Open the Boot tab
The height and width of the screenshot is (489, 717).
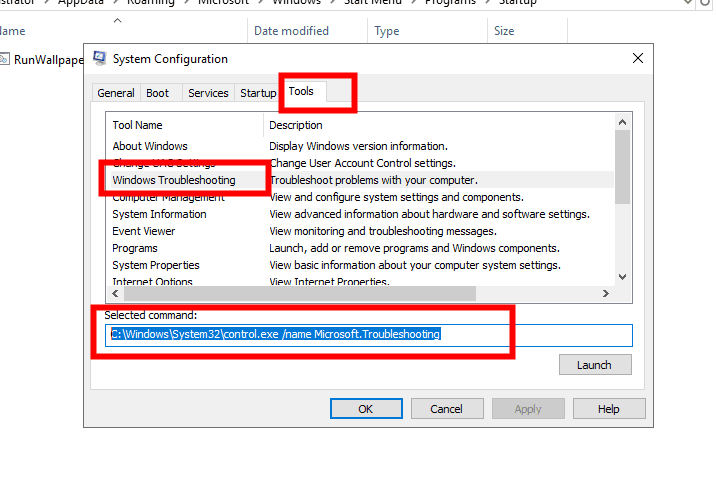[x=157, y=93]
